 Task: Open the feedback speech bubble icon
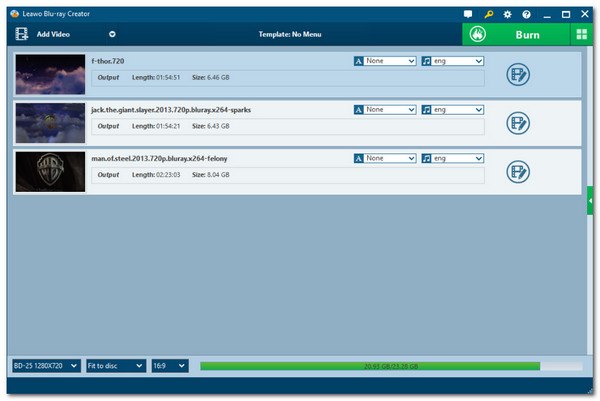pos(468,14)
